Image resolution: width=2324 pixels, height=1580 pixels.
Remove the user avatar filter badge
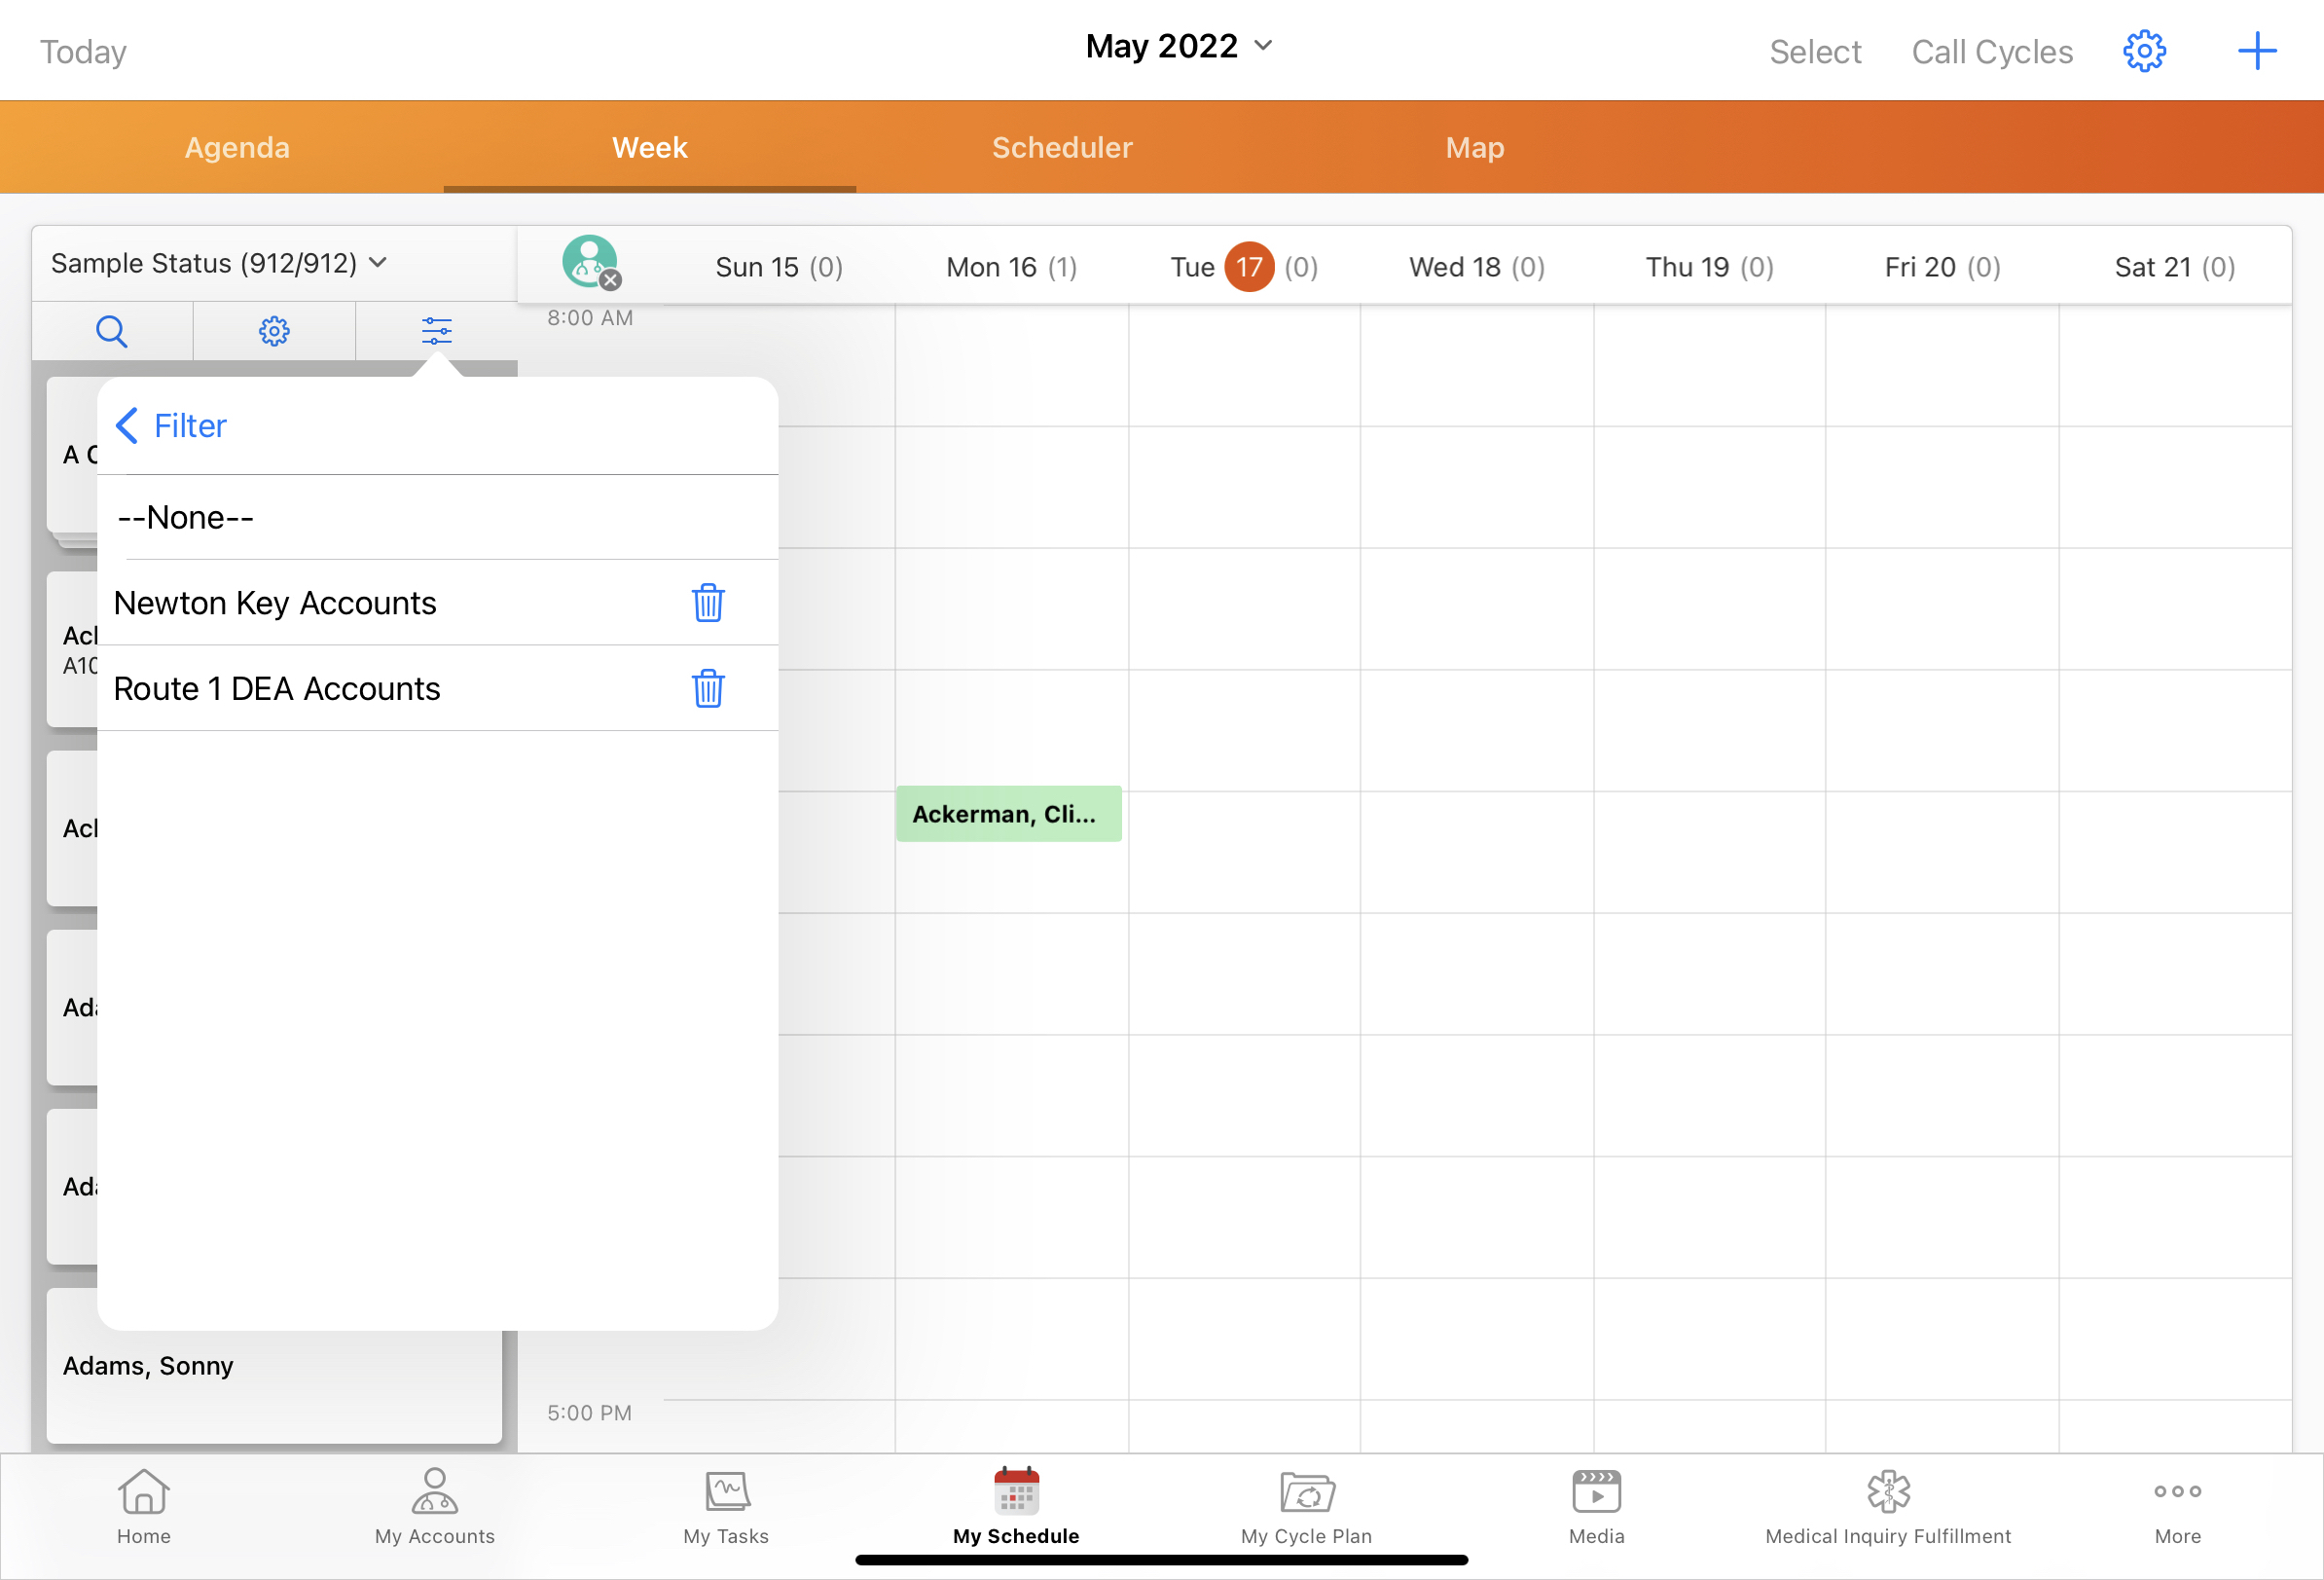pos(611,281)
